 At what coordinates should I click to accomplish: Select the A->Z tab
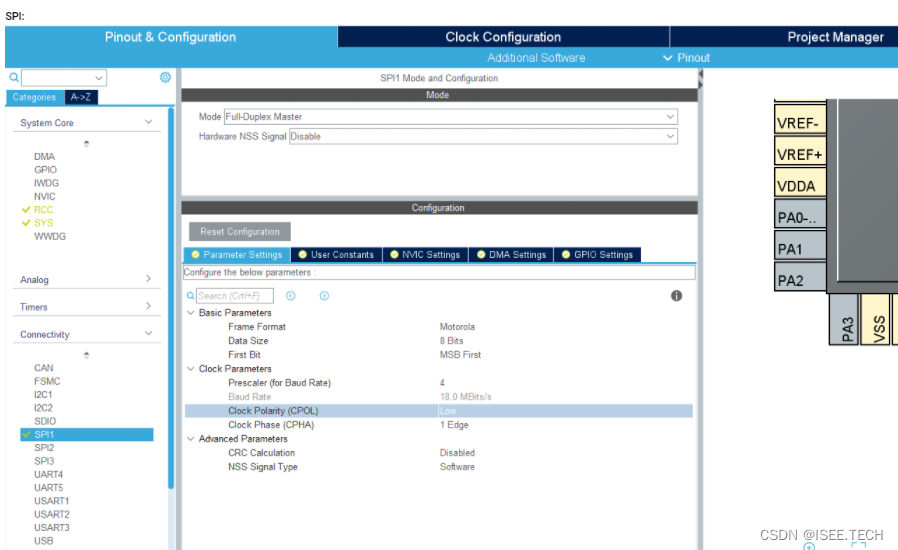(x=81, y=97)
